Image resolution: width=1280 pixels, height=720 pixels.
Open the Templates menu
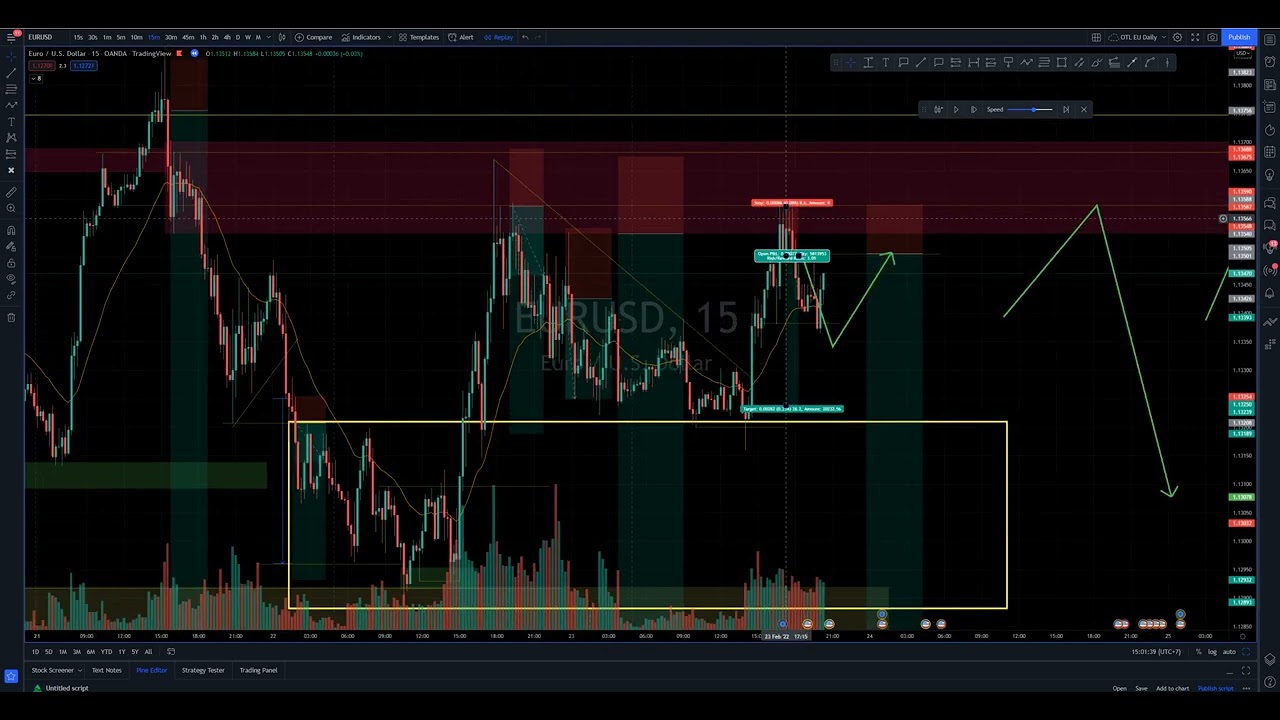(x=418, y=37)
